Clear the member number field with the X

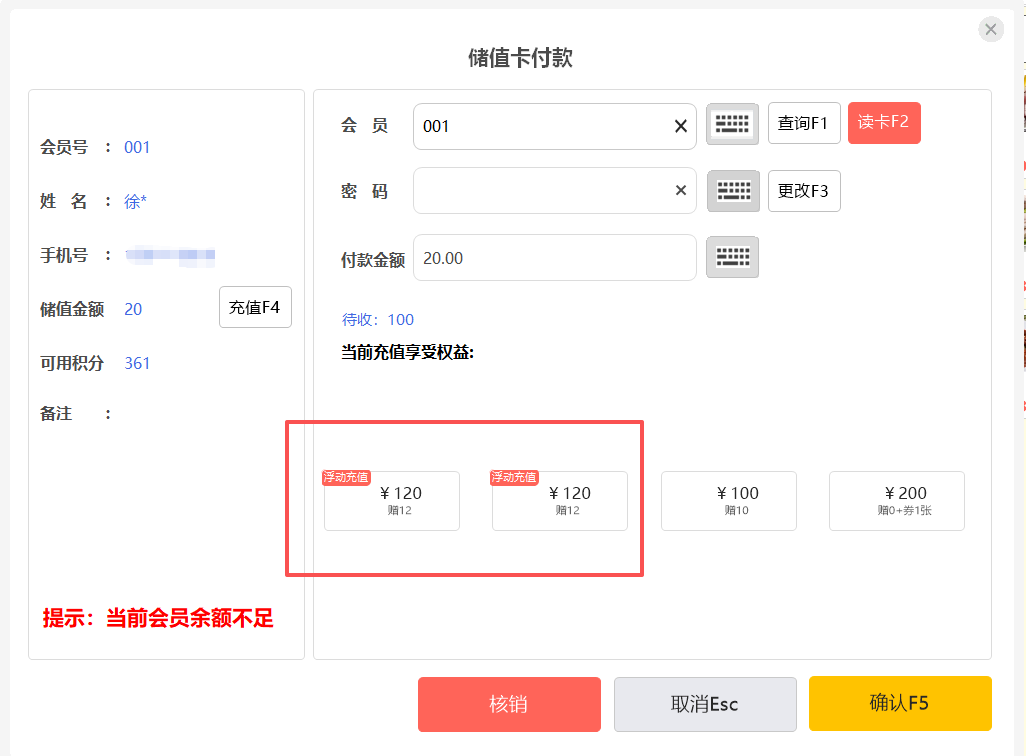(x=680, y=126)
